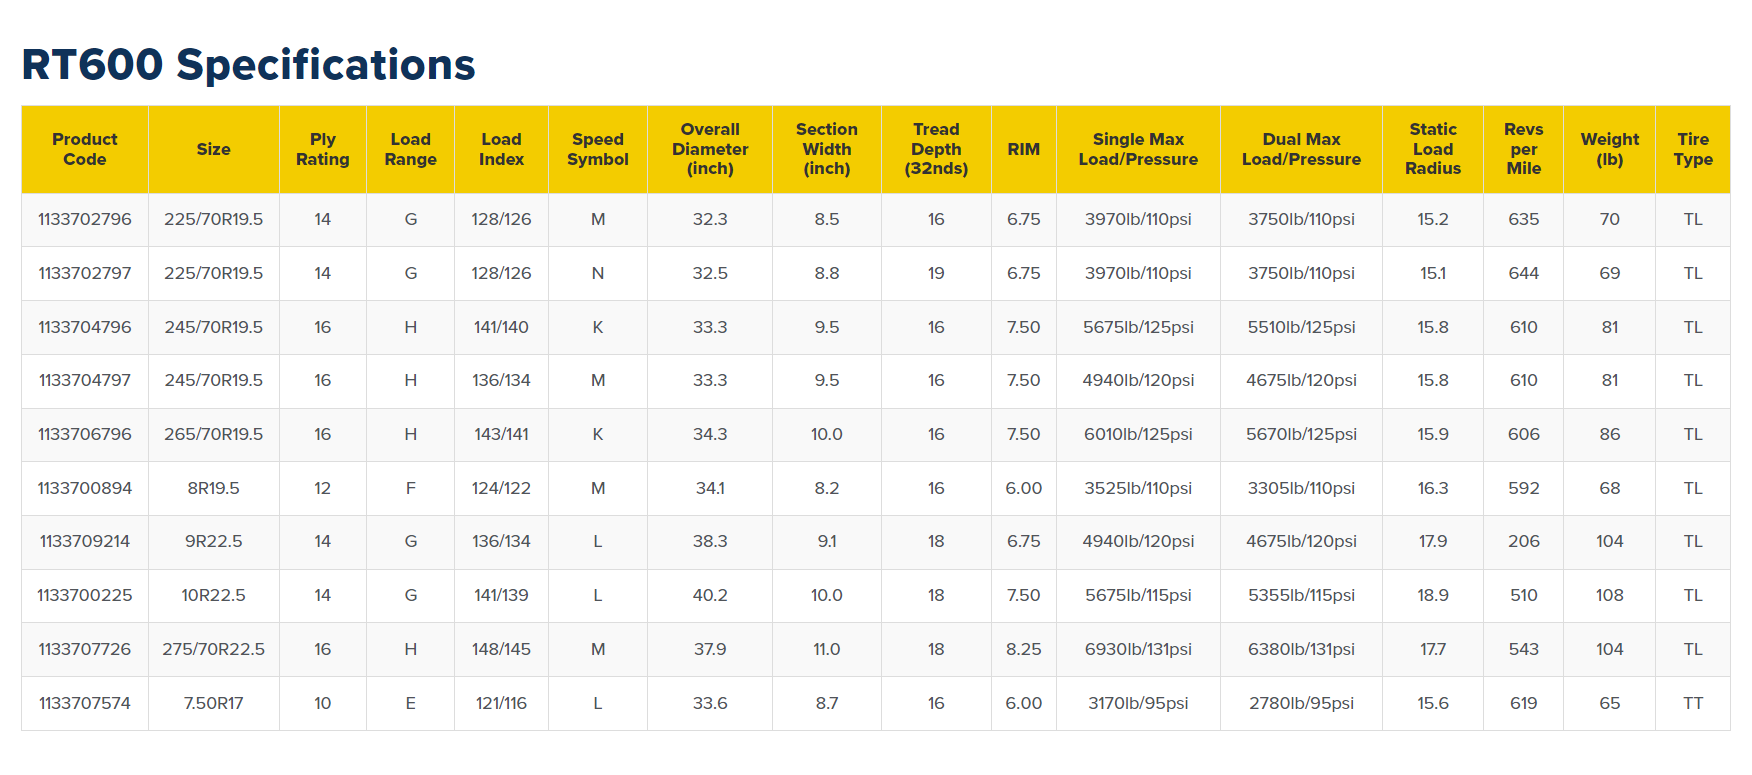Click the TT tire type cell
The image size is (1752, 775).
click(1693, 703)
